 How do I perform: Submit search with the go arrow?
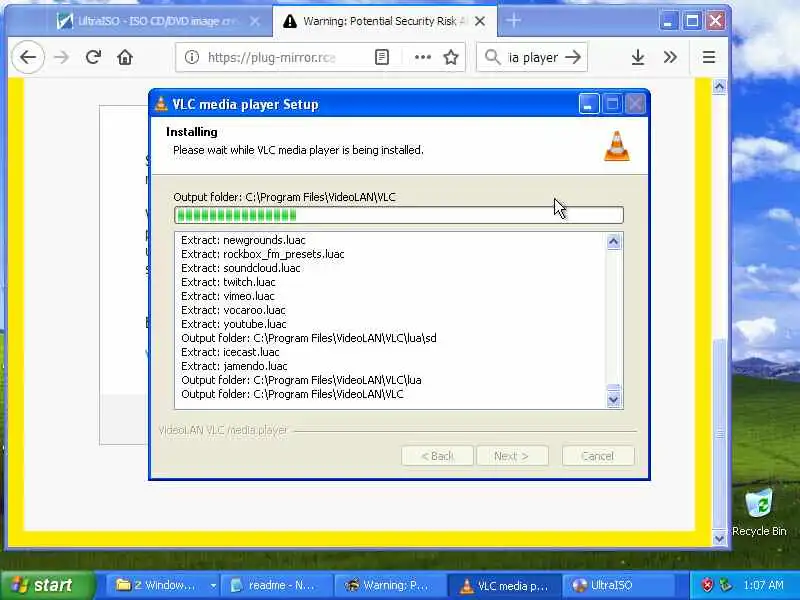(x=573, y=57)
